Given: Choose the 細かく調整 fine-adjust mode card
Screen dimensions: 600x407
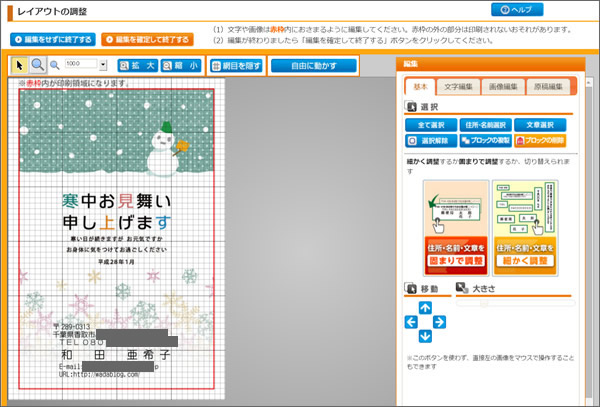Looking at the screenshot, I should pos(525,228).
